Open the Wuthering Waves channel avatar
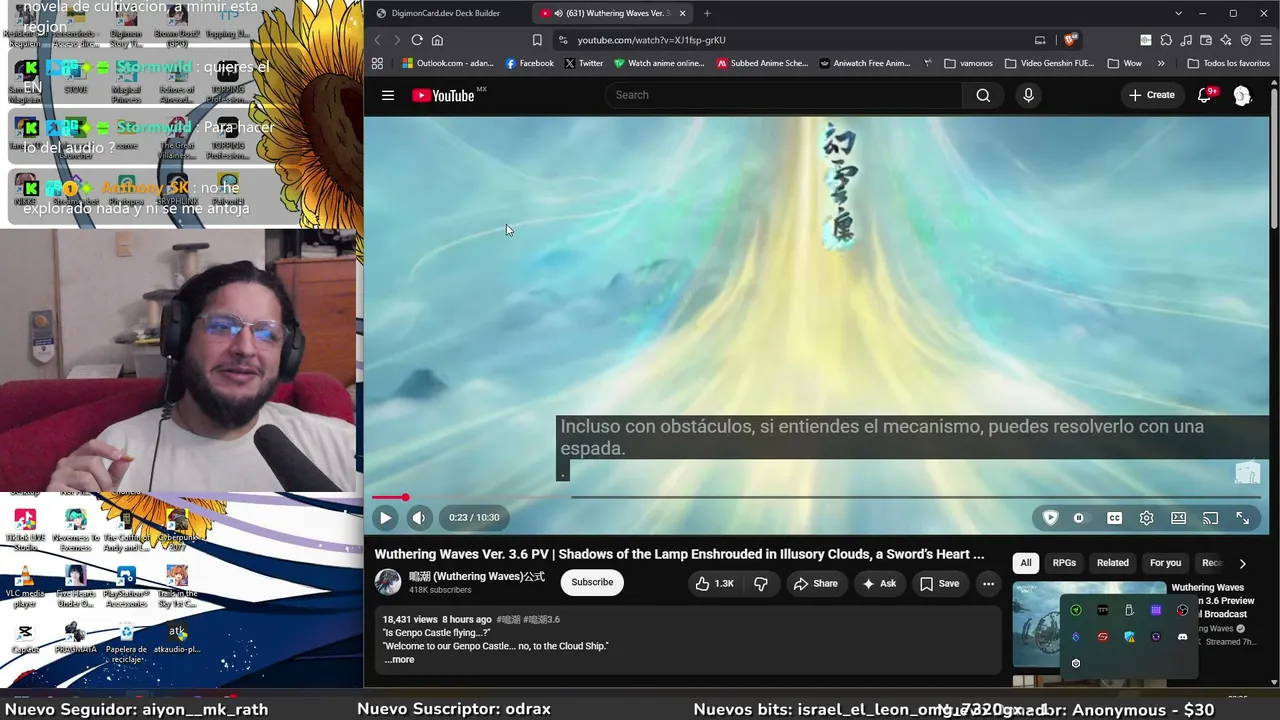This screenshot has height=720, width=1280. click(388, 583)
